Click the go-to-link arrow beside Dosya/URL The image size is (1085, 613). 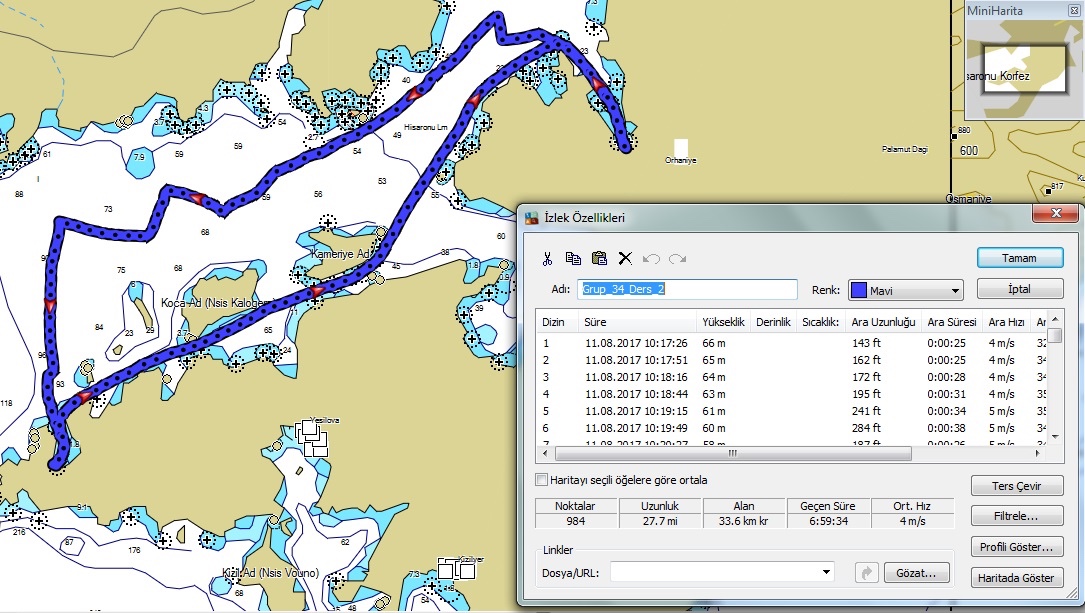coord(866,573)
